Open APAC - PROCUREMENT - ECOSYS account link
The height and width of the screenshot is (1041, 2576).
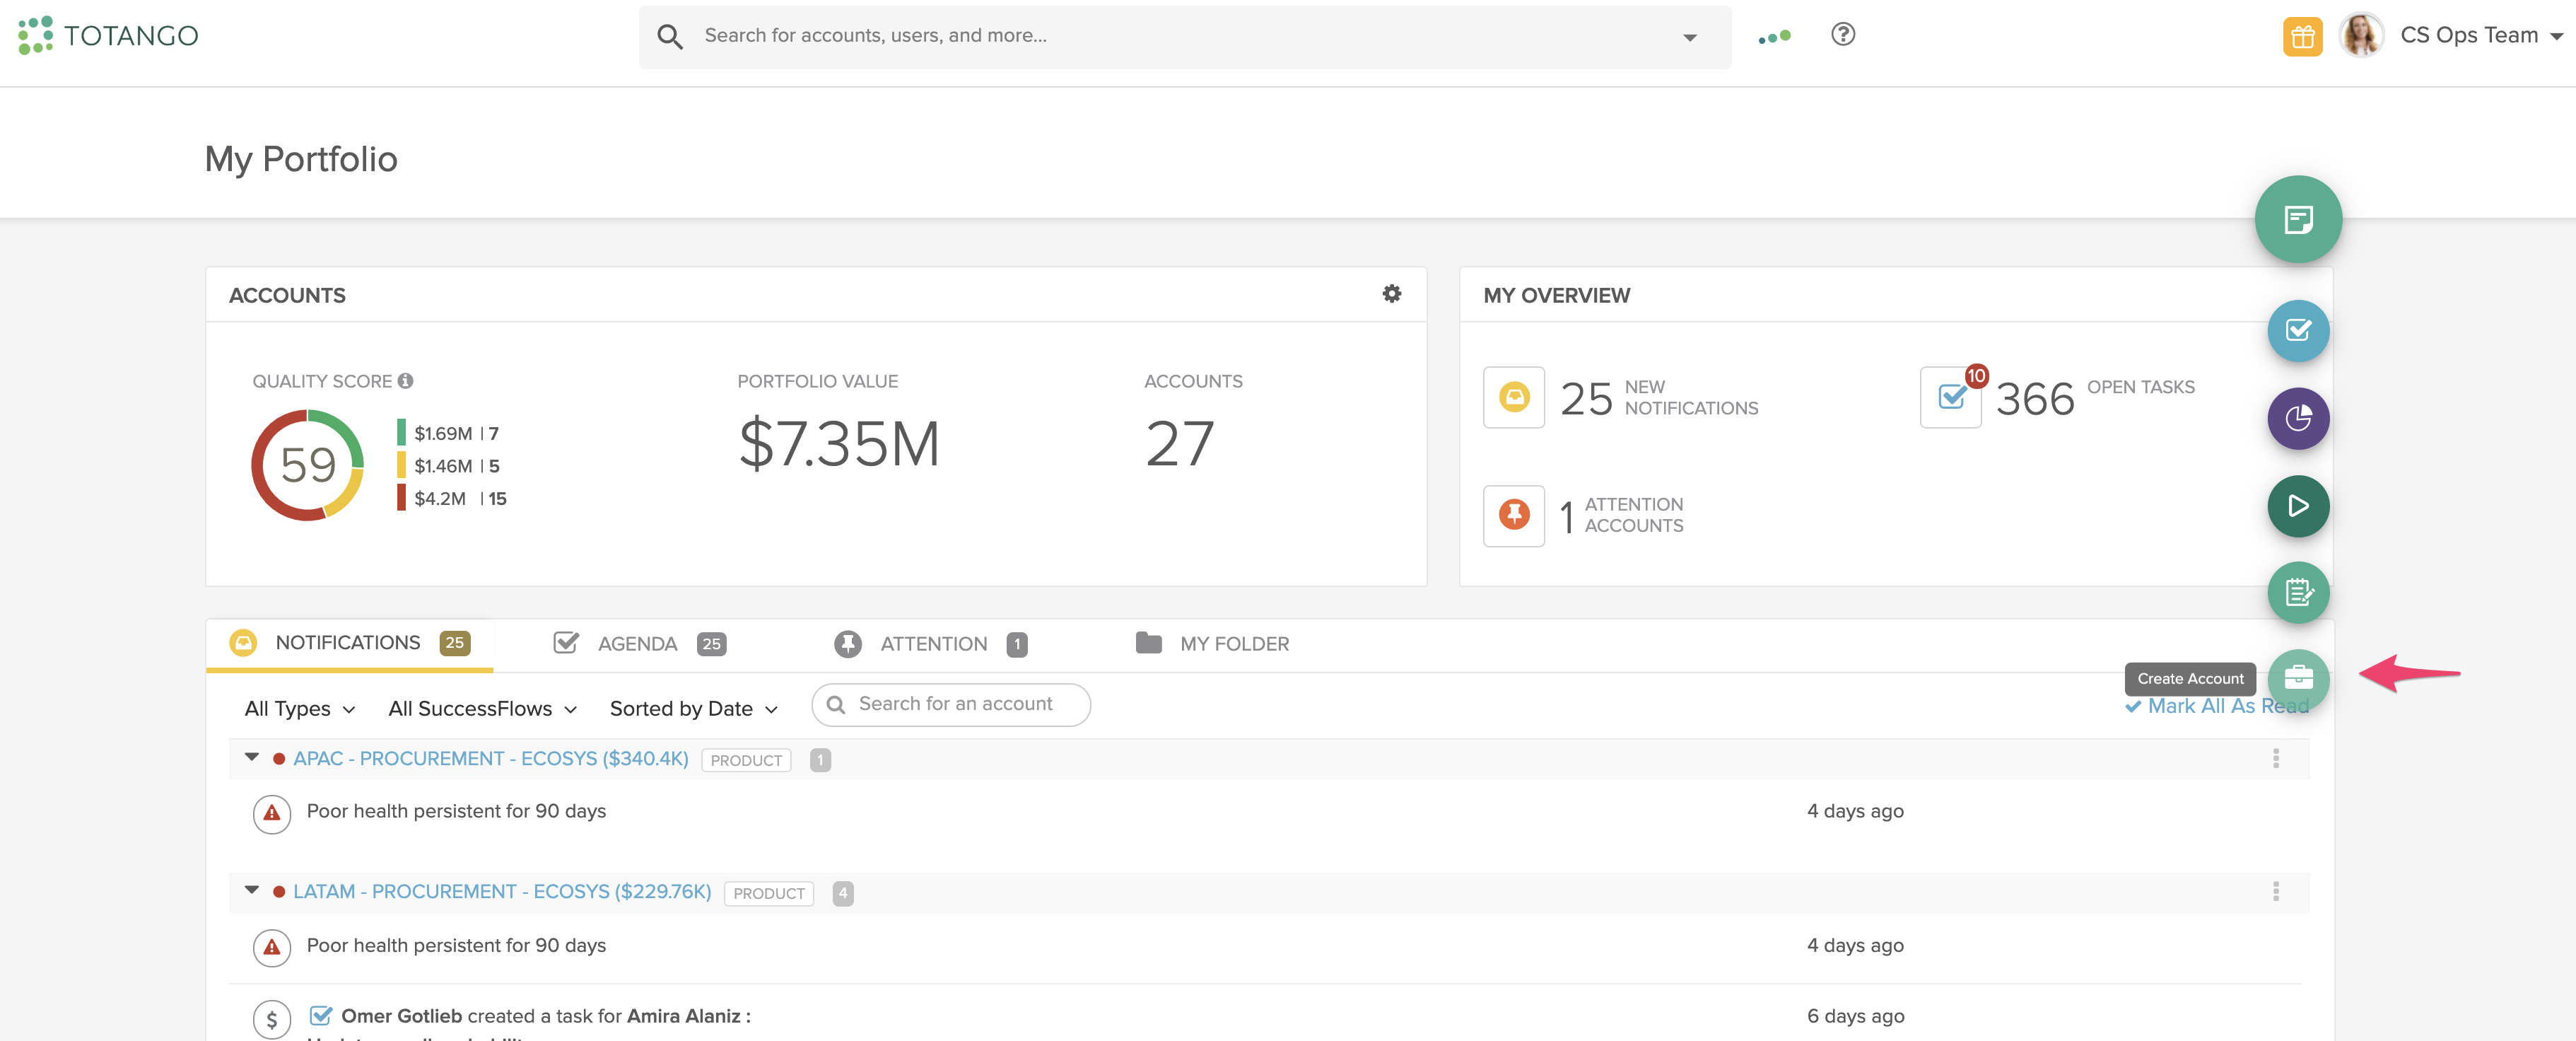(490, 758)
